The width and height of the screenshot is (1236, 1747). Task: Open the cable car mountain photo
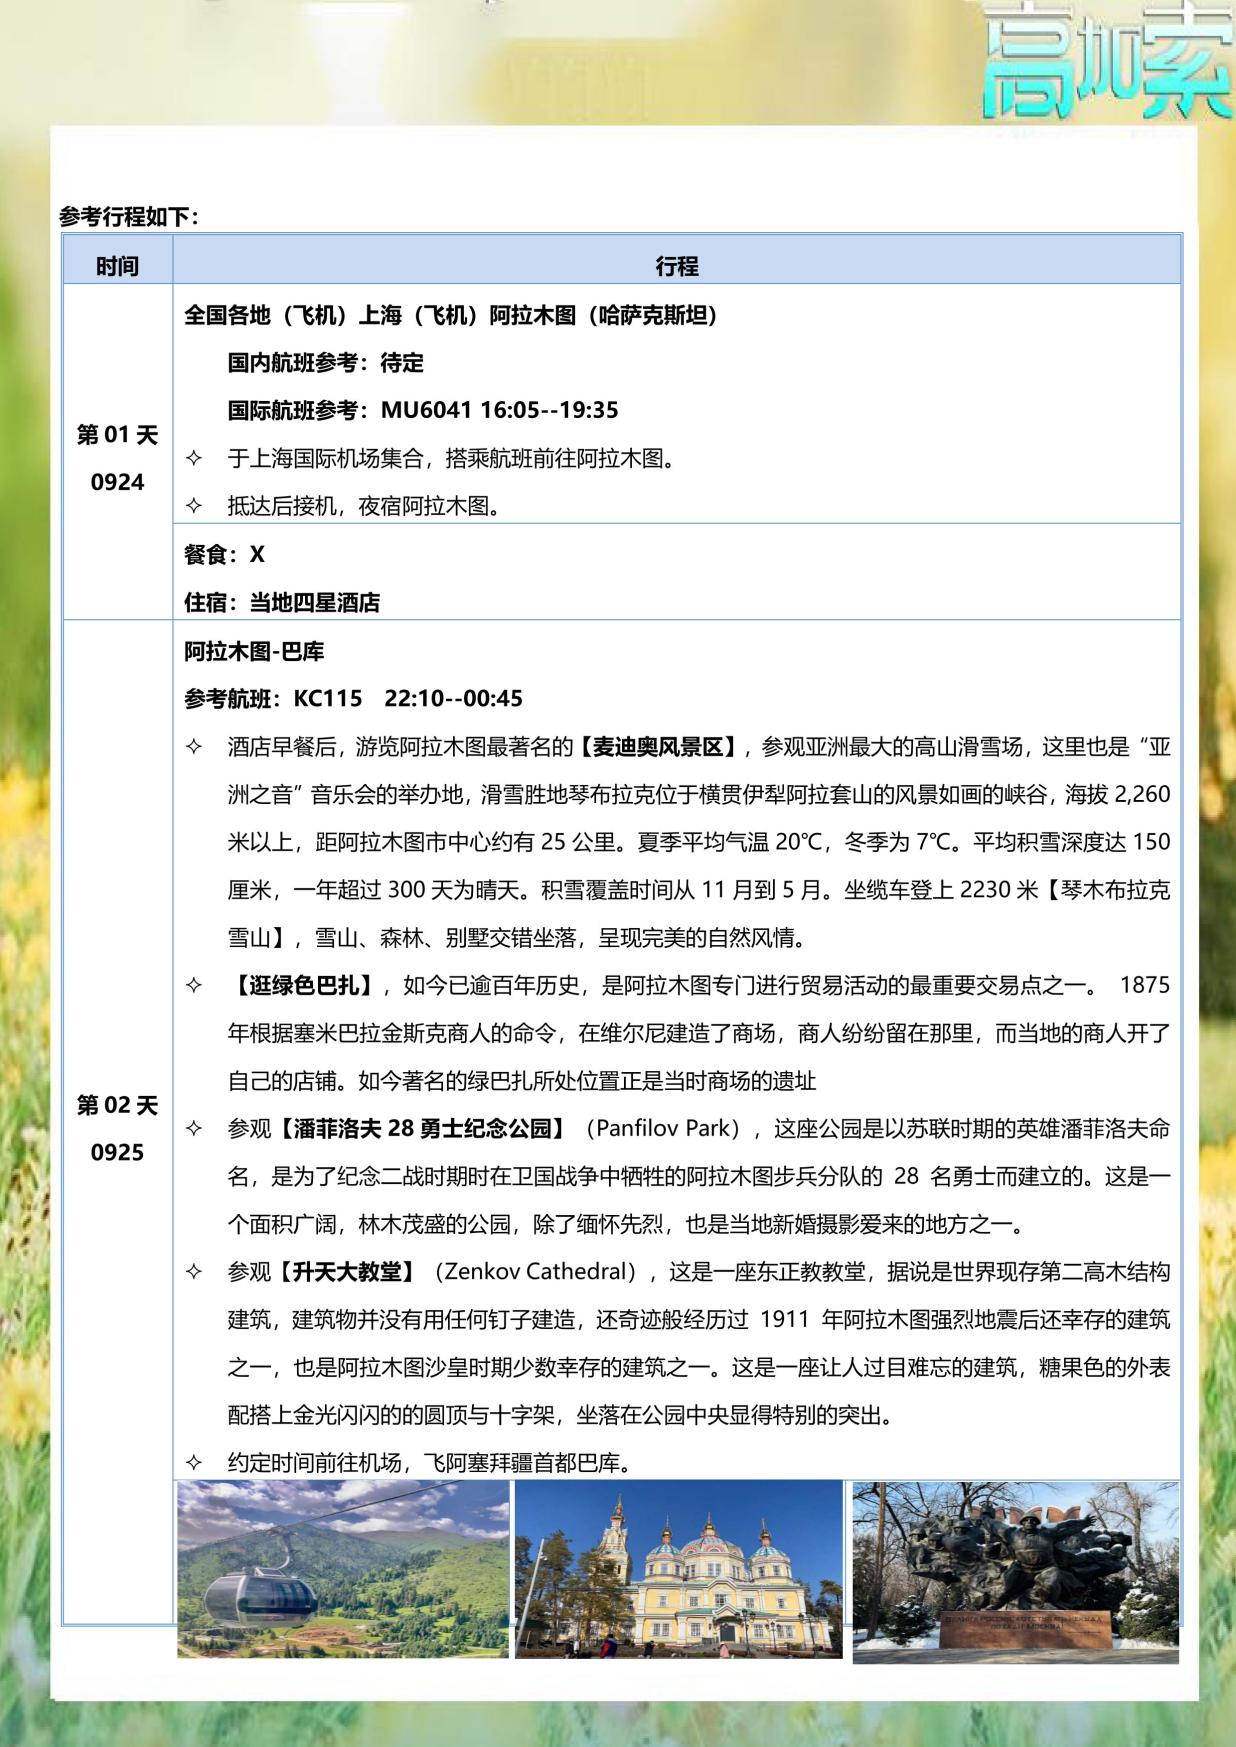343,1568
